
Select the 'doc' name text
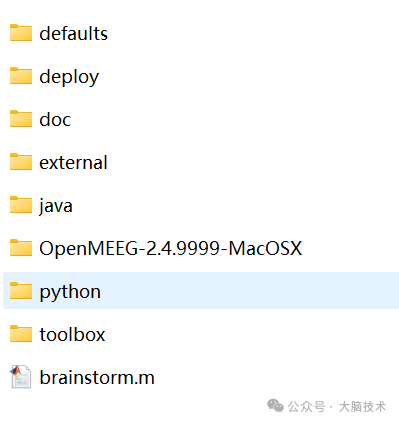[x=55, y=120]
